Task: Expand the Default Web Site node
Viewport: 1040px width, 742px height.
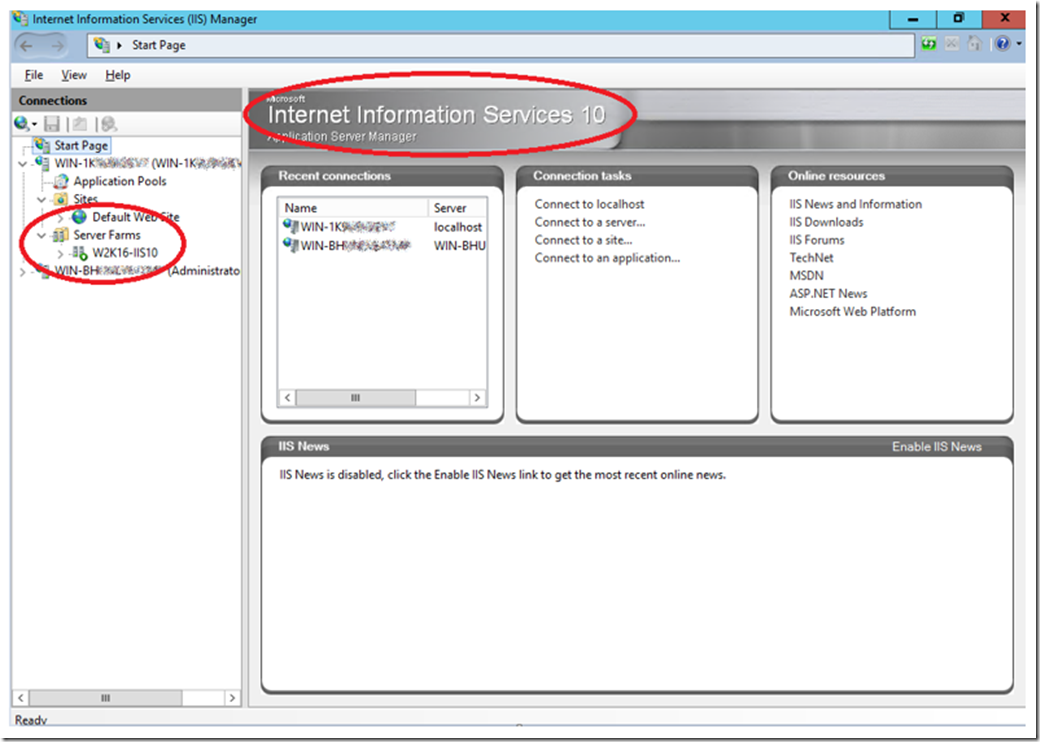Action: [x=61, y=217]
